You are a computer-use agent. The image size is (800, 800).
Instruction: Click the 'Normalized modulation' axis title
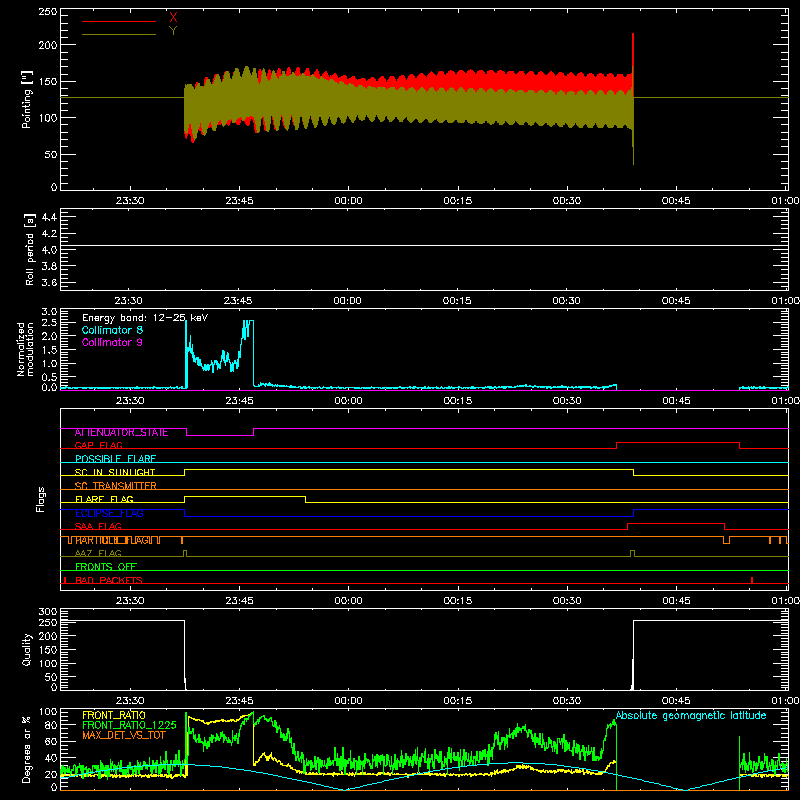(25, 349)
